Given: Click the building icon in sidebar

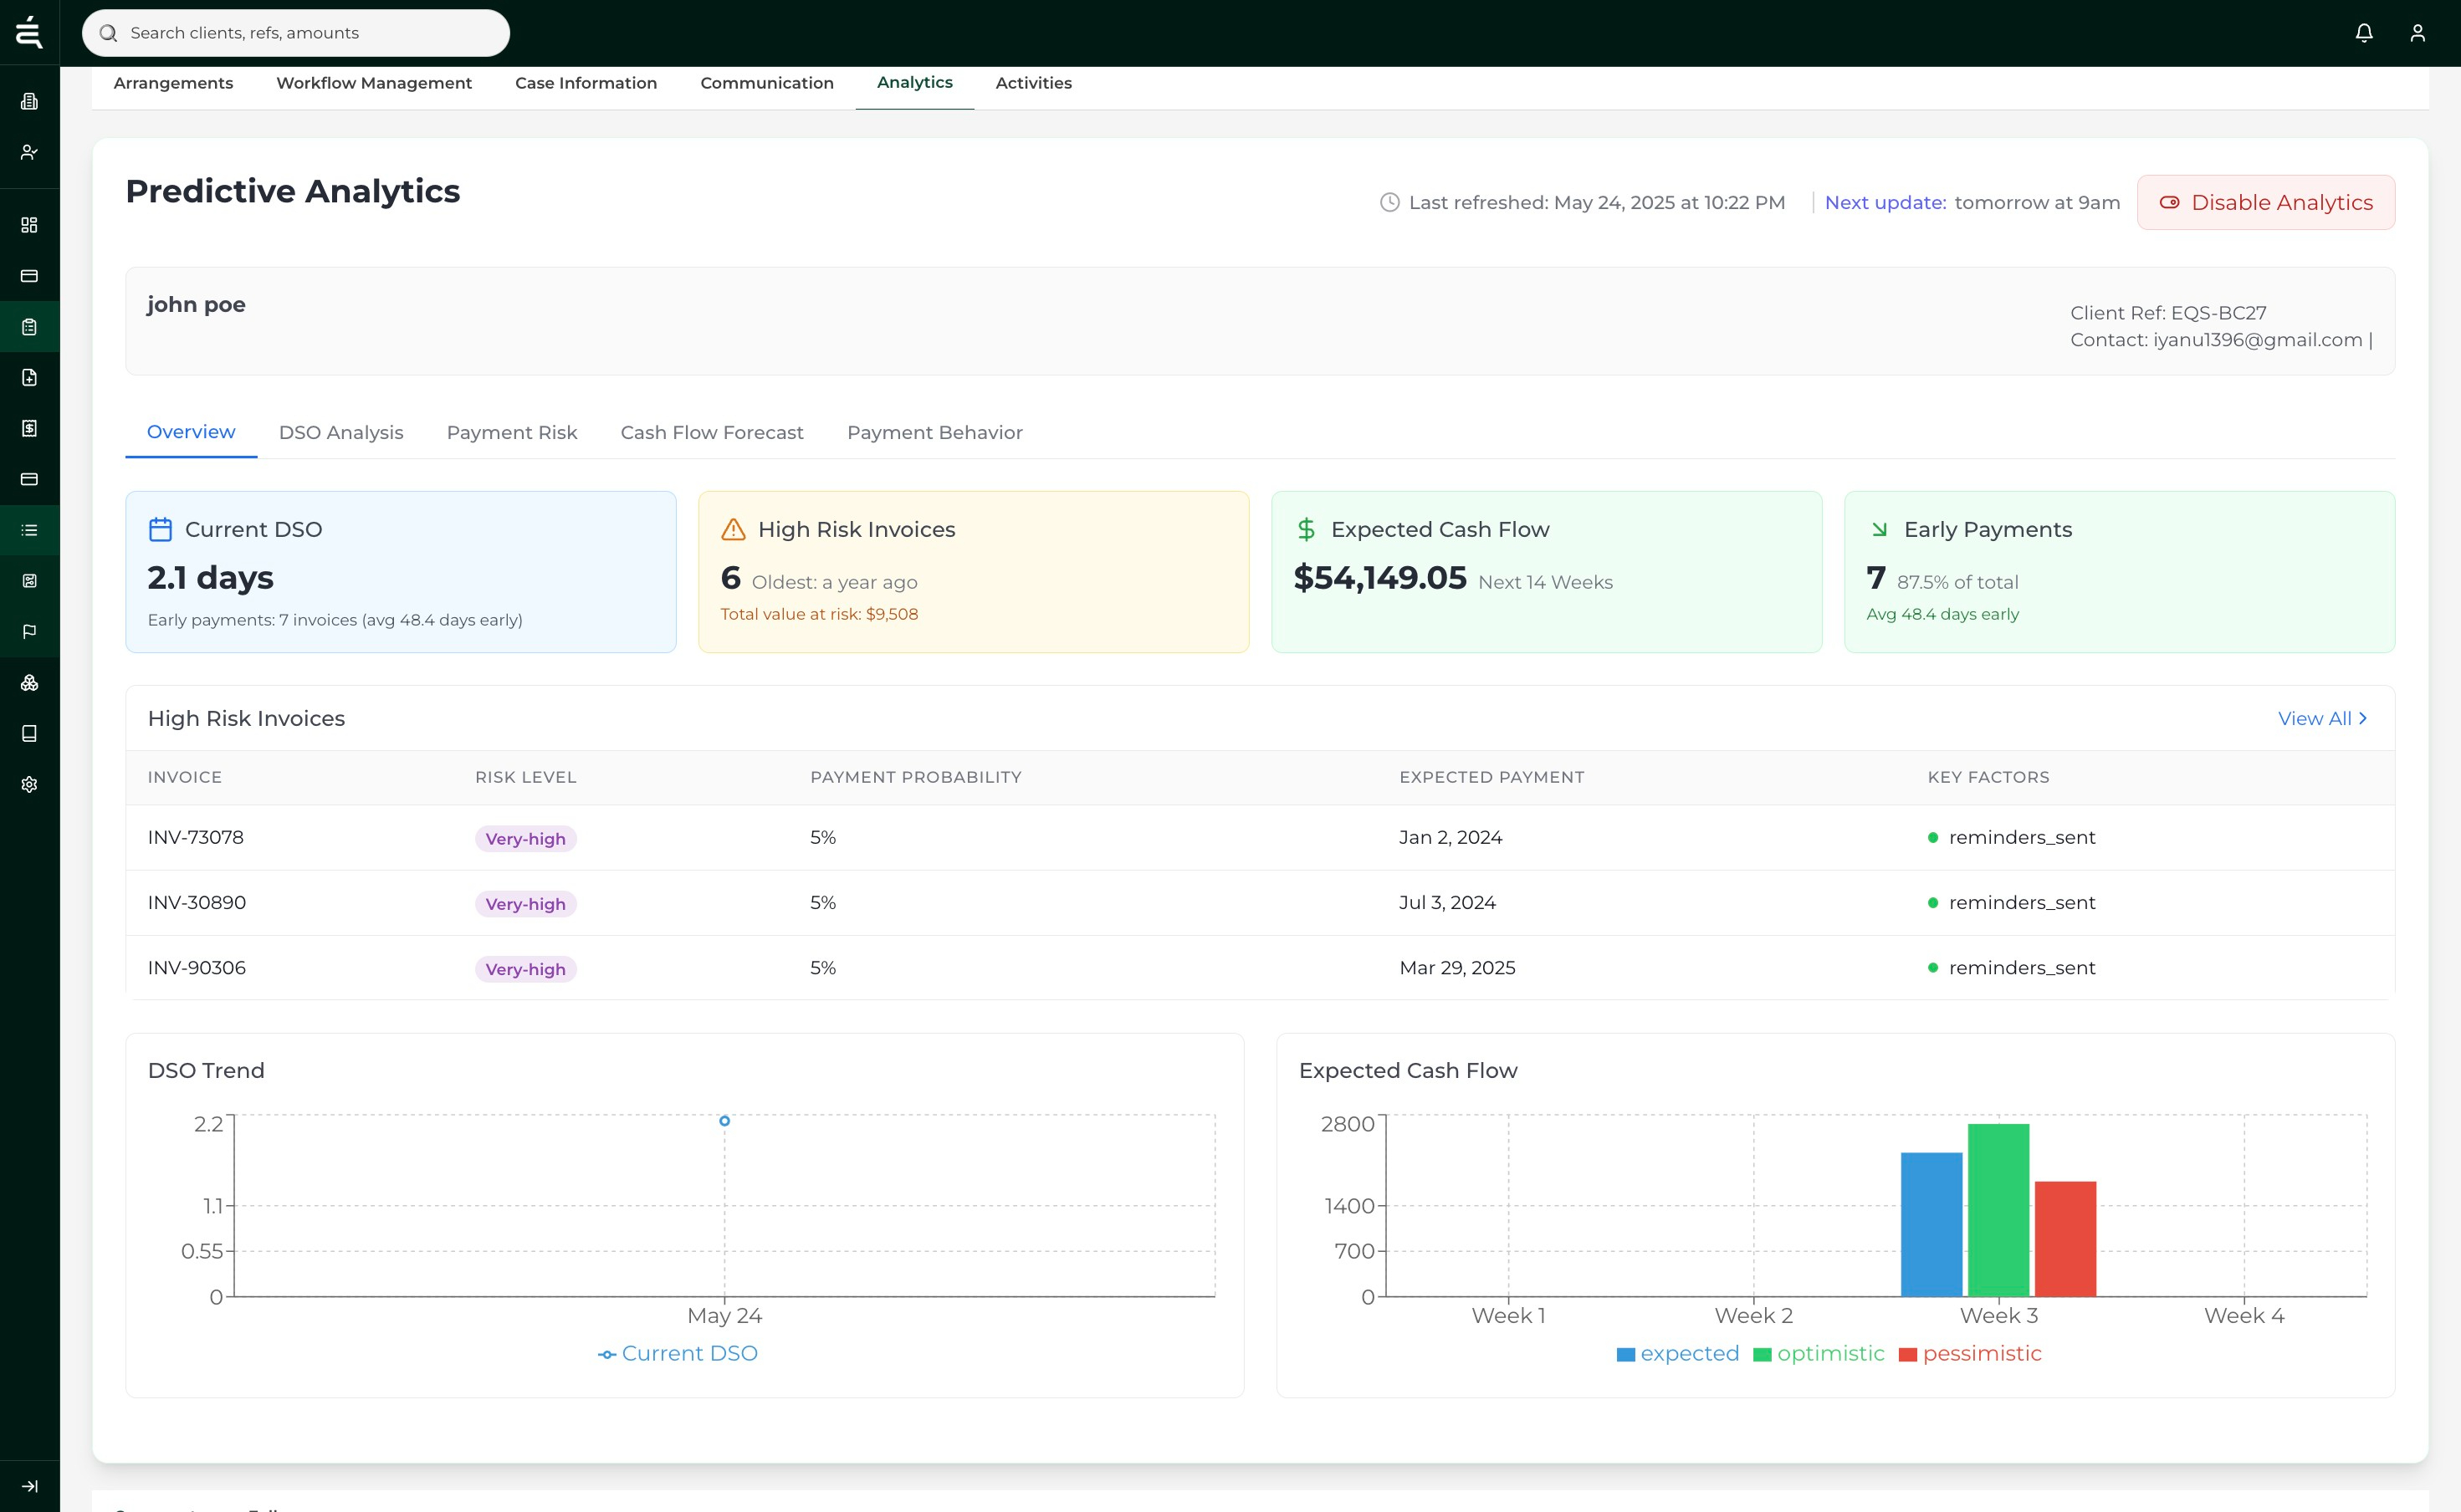Looking at the screenshot, I should point(29,101).
